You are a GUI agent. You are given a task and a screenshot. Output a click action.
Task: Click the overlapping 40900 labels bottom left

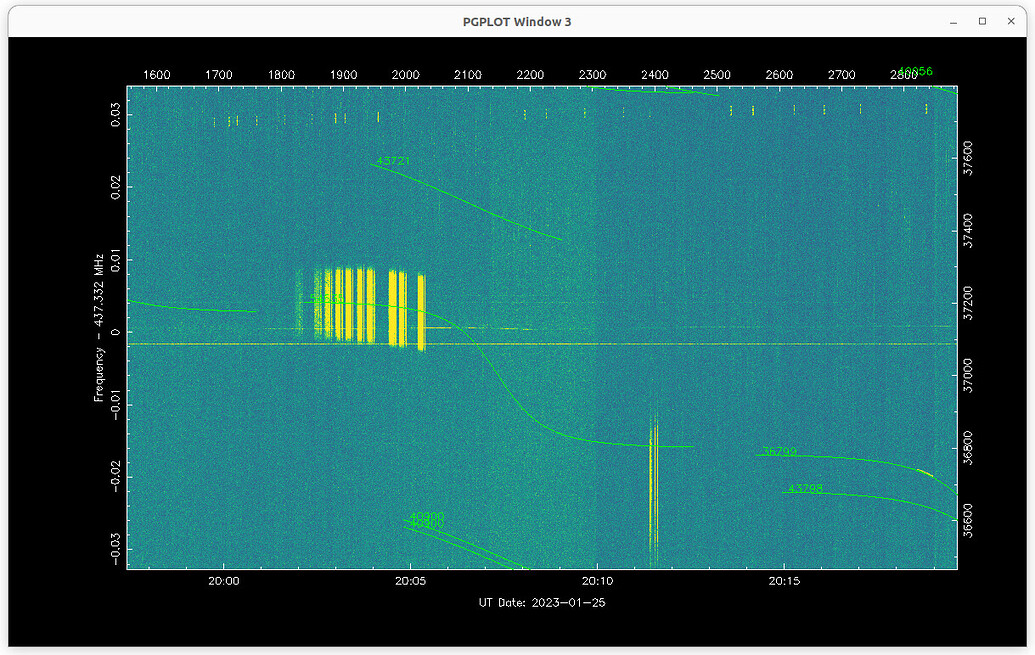[425, 519]
